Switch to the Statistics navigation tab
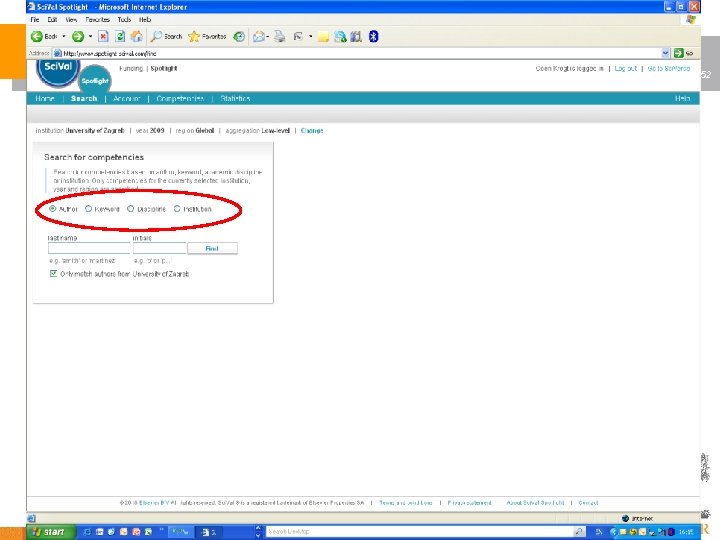Viewport: 720px width, 540px height. pos(235,98)
